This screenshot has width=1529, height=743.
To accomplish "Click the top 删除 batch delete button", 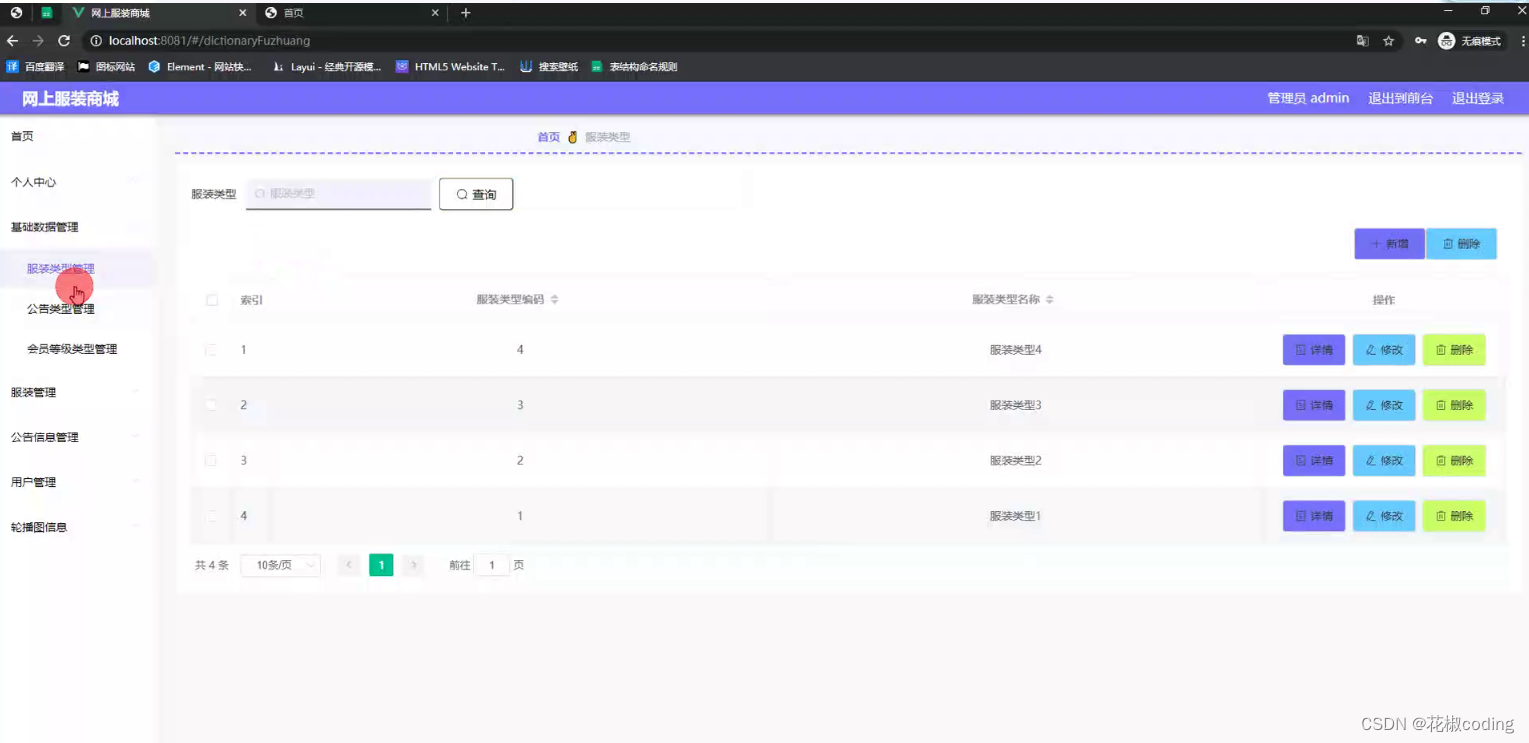I will tap(1461, 244).
